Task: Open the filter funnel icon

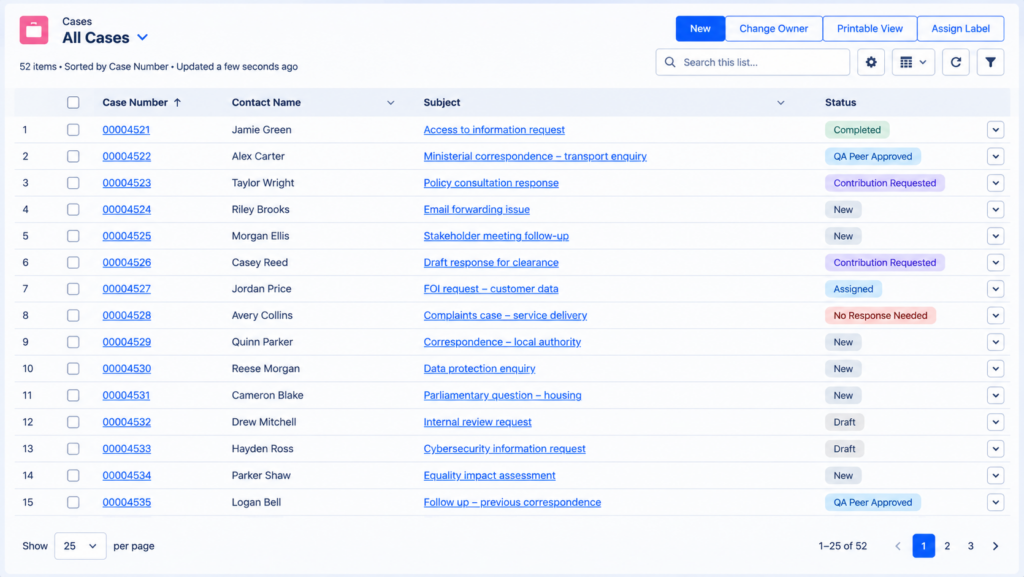Action: (x=990, y=63)
